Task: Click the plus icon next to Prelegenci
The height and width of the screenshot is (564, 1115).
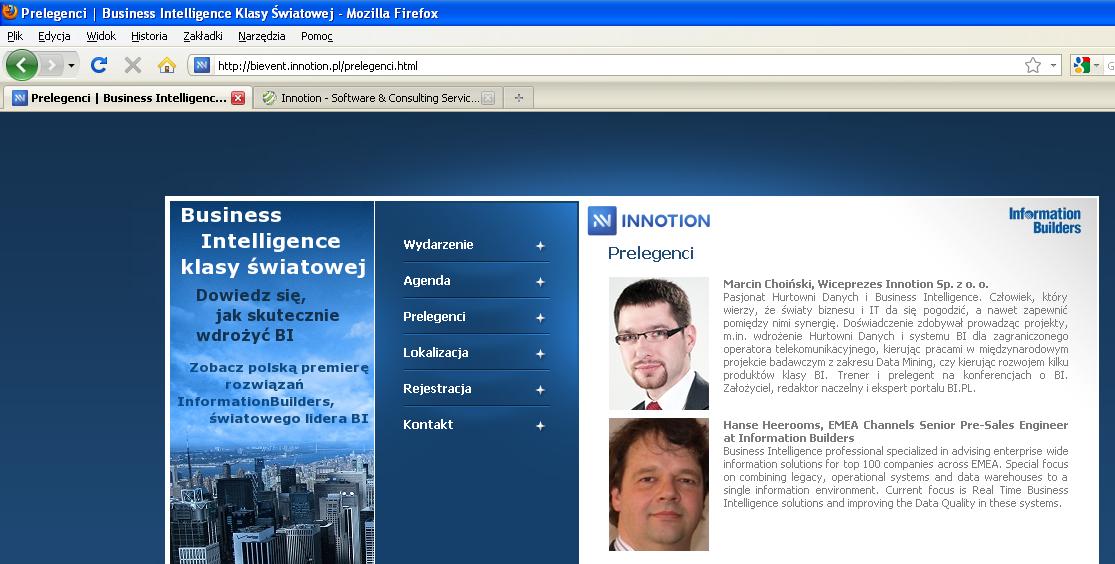Action: (x=540, y=318)
